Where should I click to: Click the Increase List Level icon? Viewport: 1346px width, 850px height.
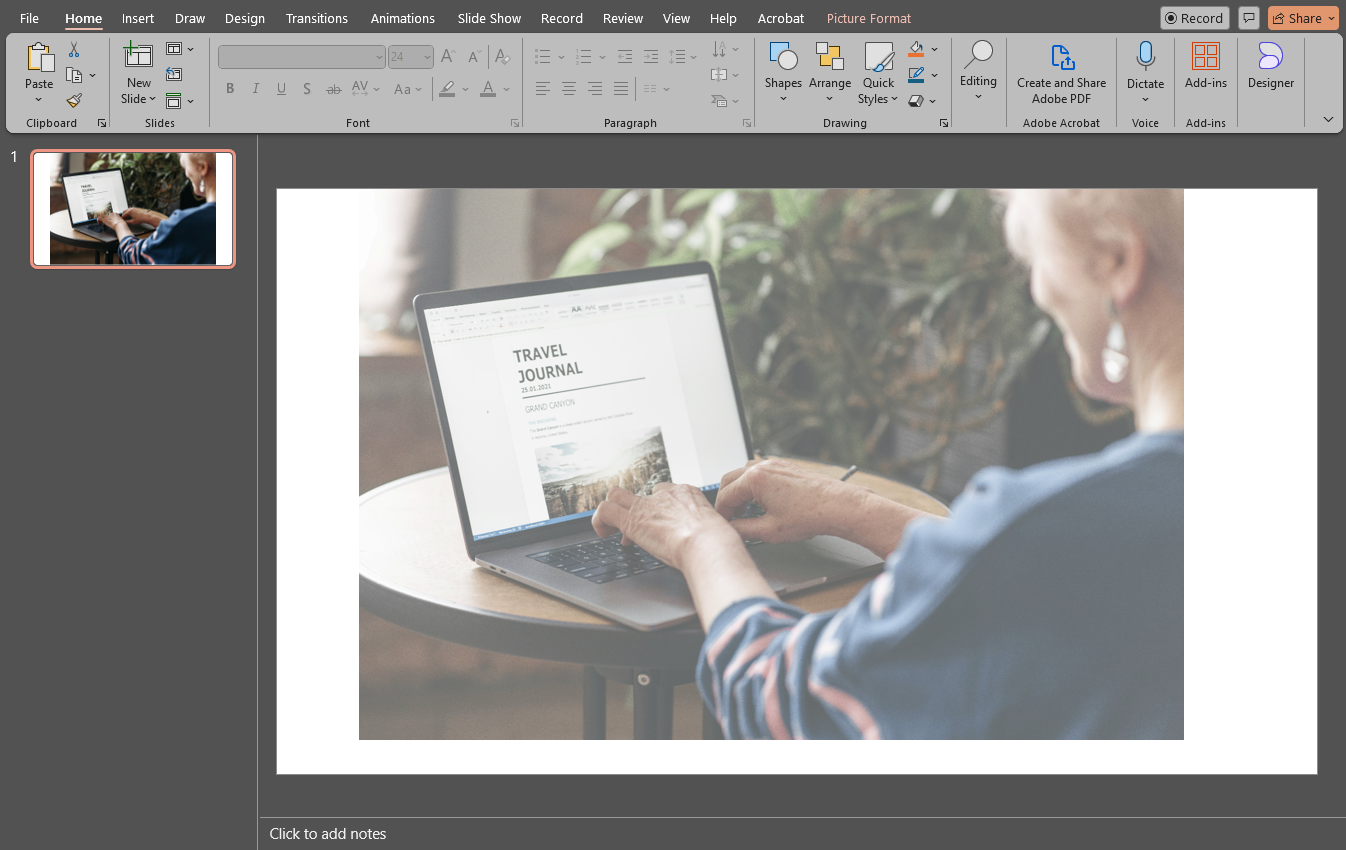[x=651, y=57]
